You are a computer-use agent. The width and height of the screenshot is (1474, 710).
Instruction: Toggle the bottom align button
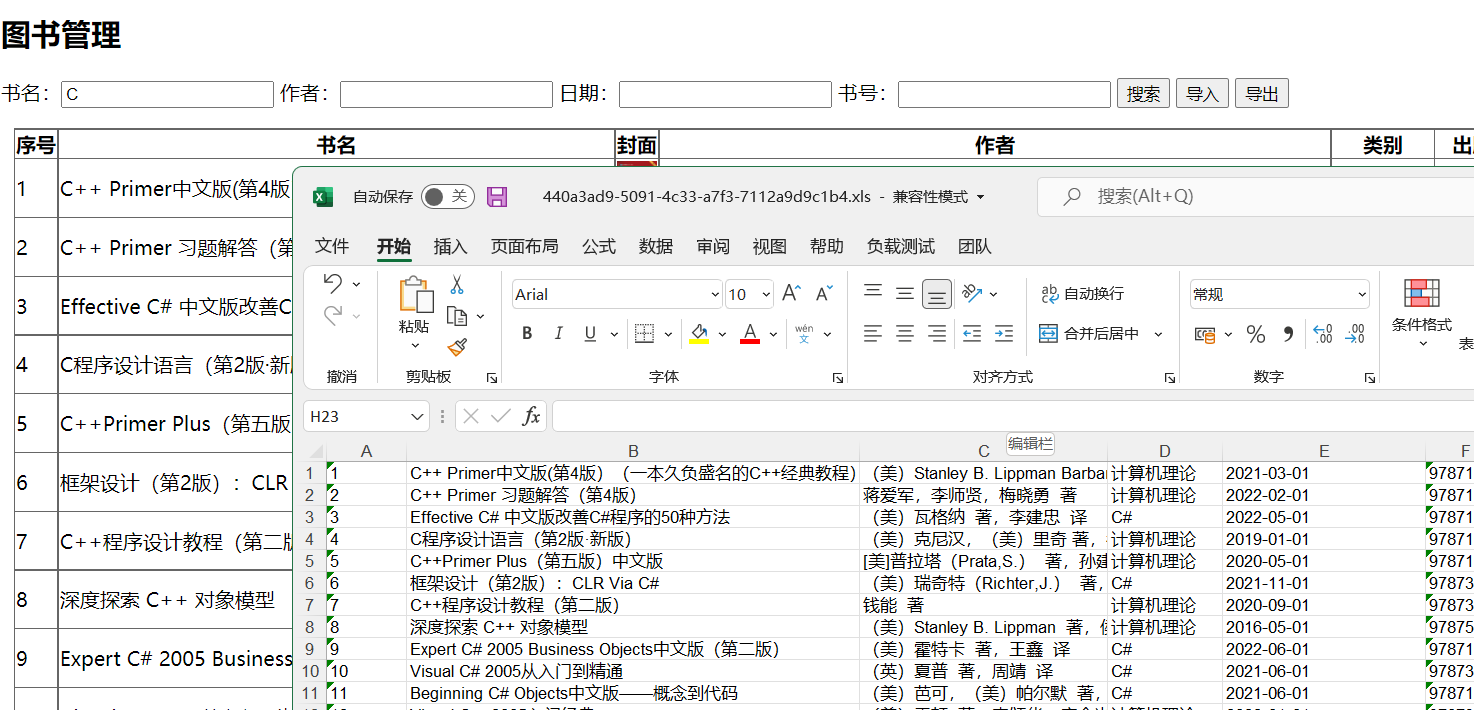click(x=937, y=293)
